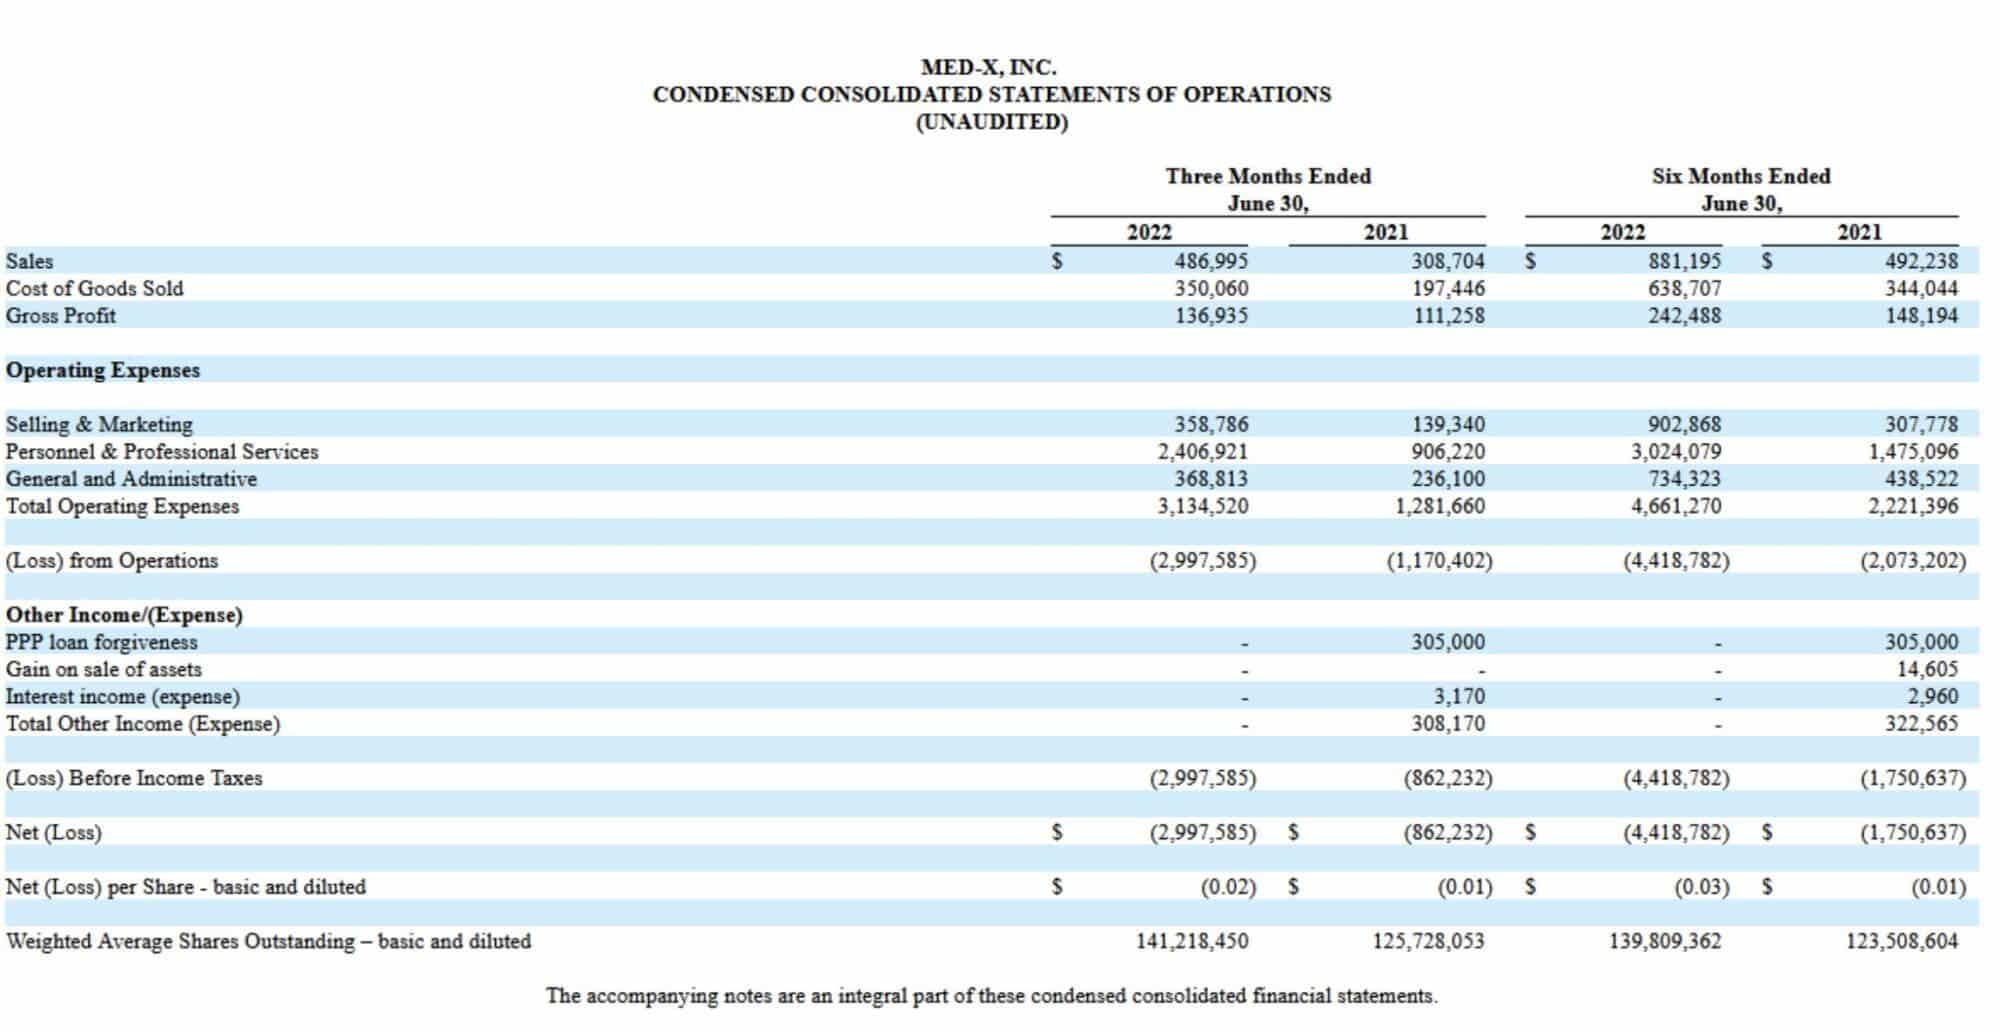
Task: Select General and Administrative value 438,522
Action: point(1922,479)
